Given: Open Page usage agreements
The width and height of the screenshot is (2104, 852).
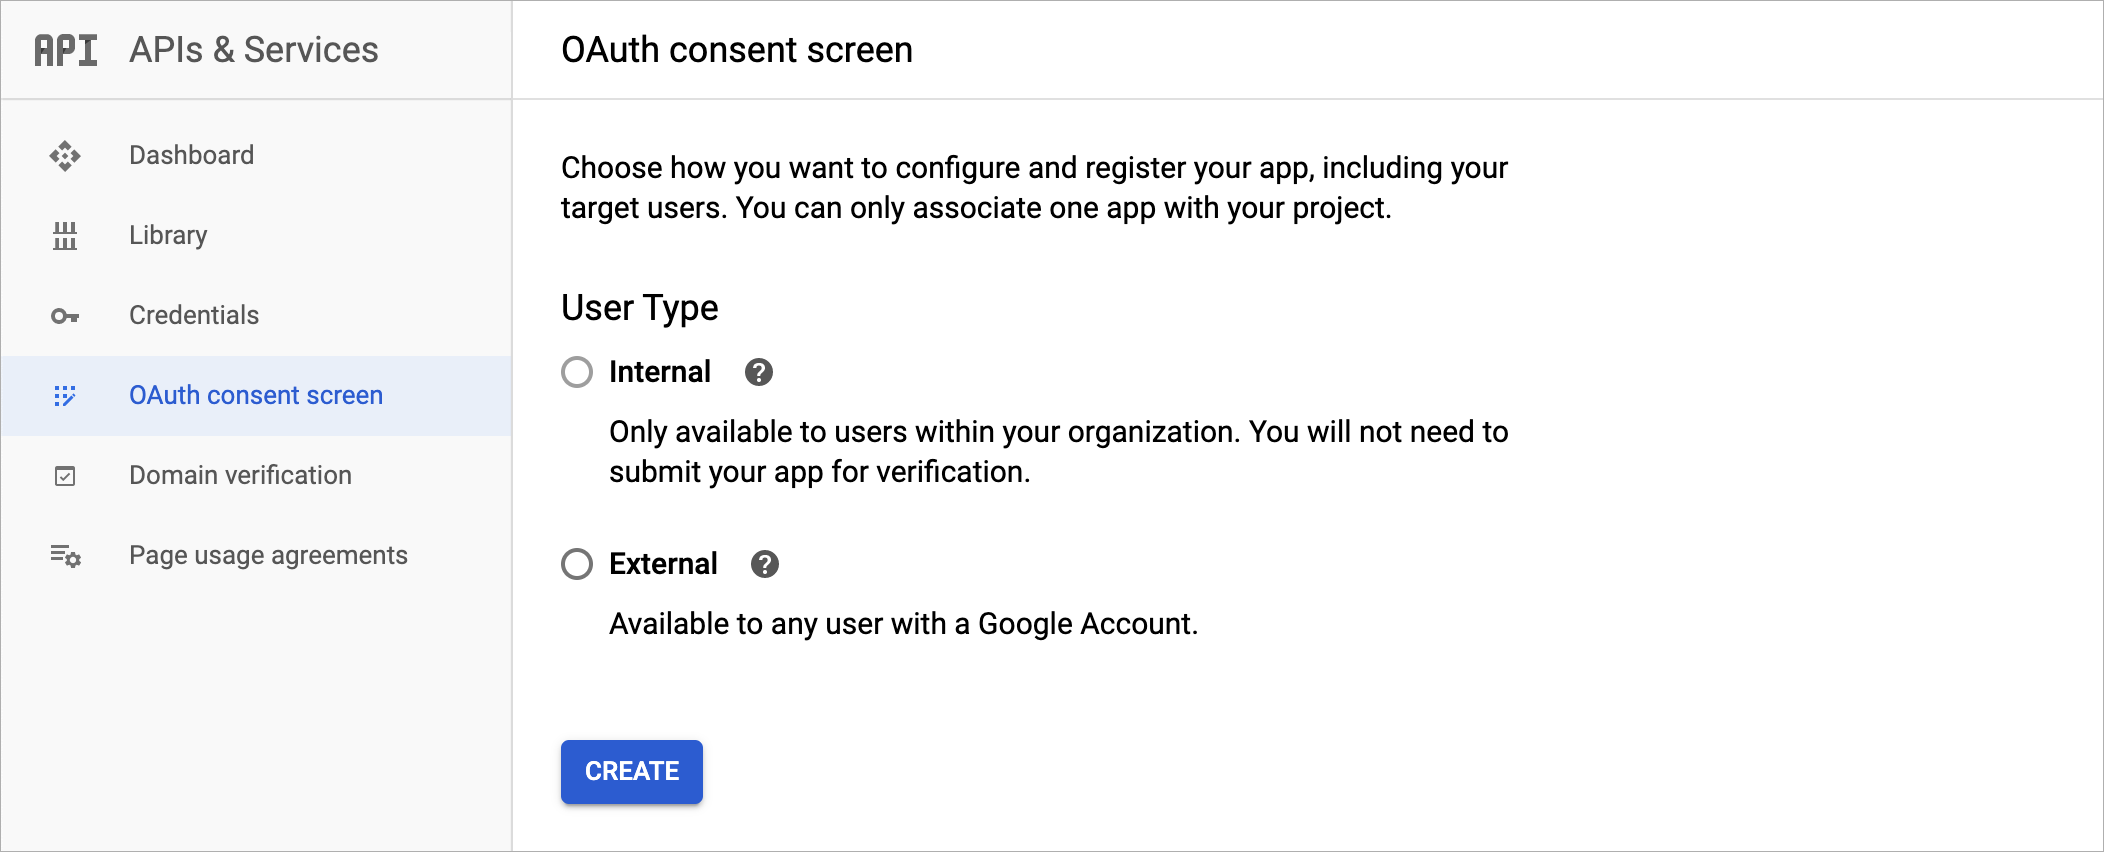Looking at the screenshot, I should (268, 555).
